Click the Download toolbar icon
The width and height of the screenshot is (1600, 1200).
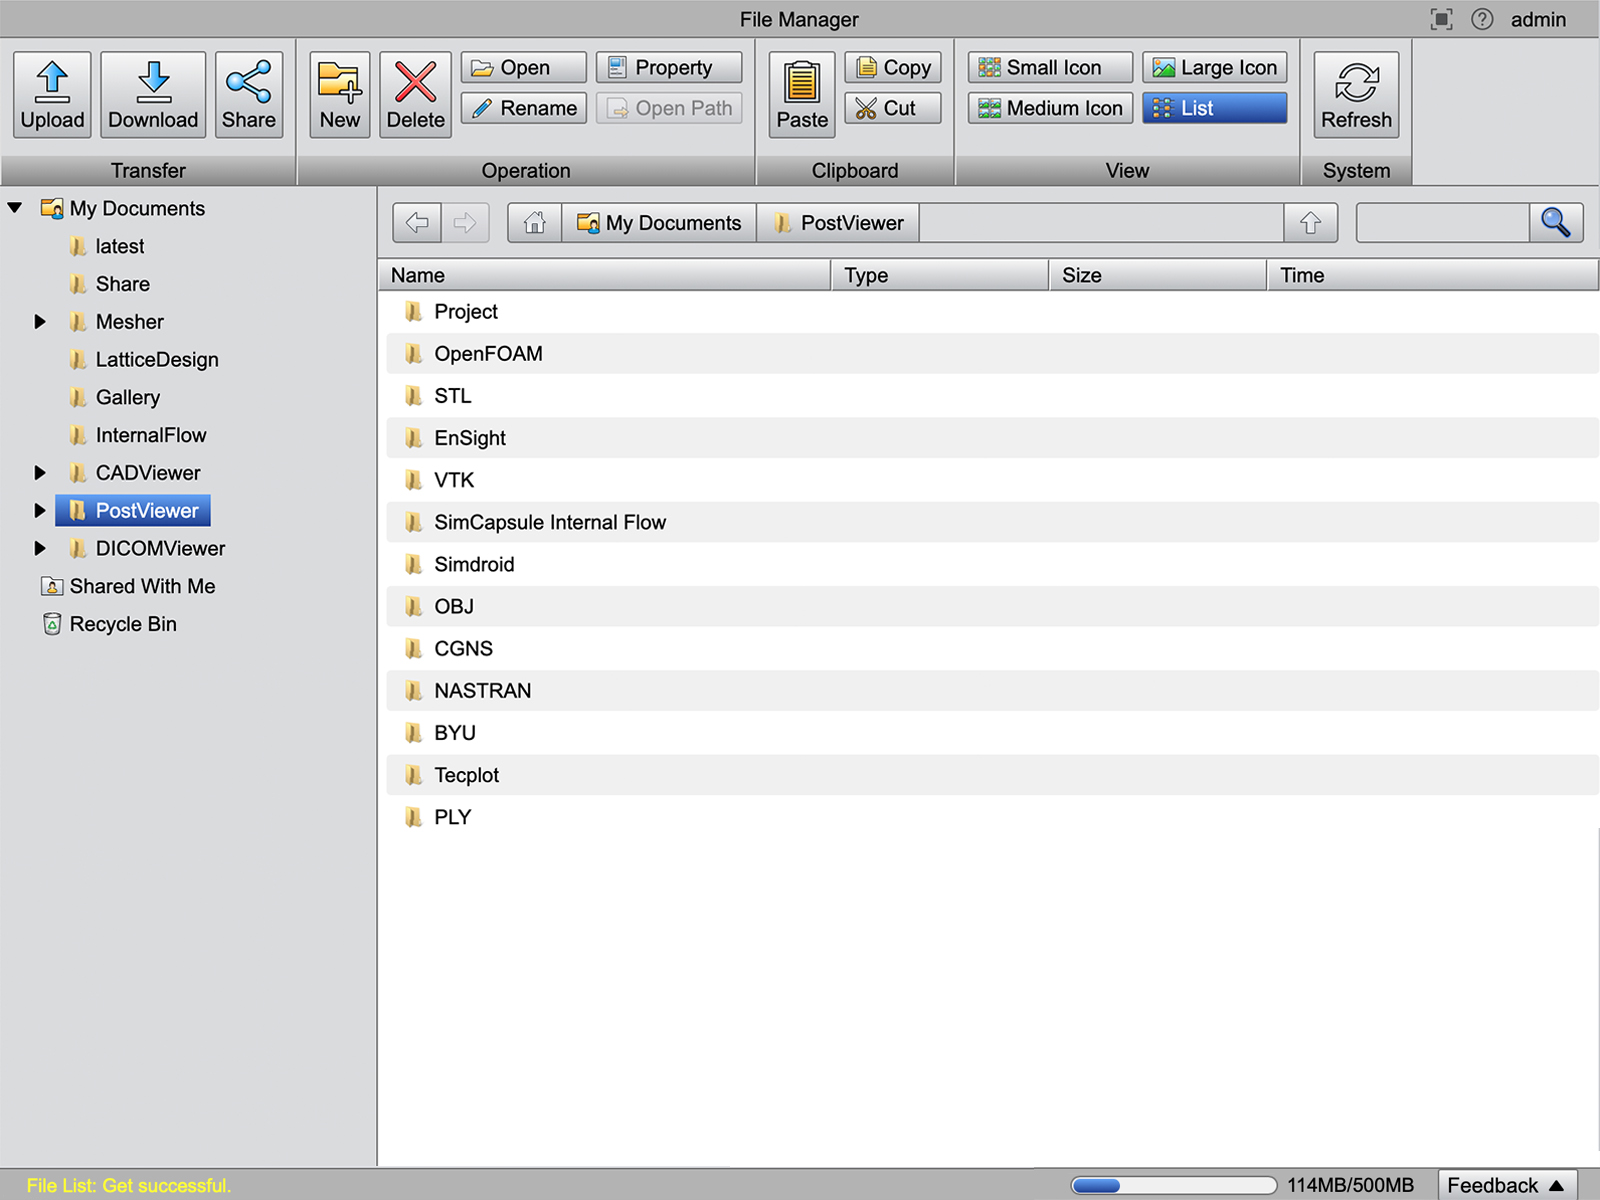click(153, 95)
